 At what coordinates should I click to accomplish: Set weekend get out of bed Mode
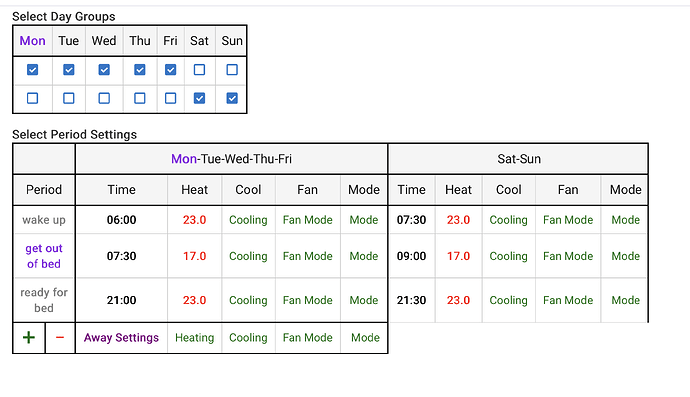coord(626,256)
